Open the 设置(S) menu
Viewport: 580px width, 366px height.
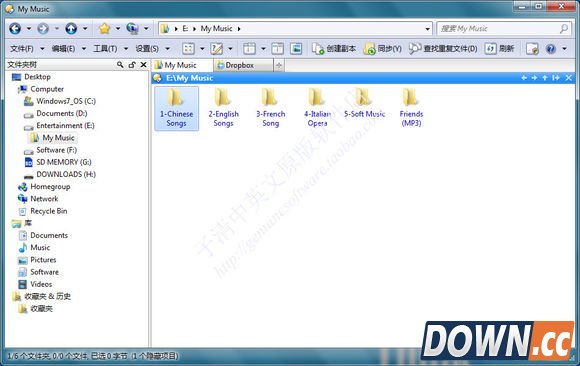pos(147,48)
